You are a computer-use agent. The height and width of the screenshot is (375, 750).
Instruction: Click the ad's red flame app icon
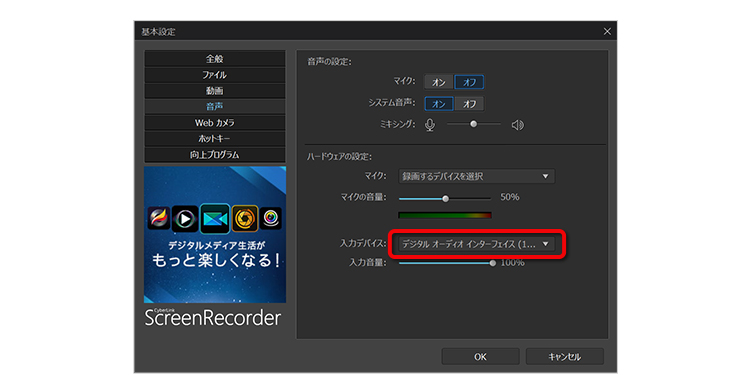(158, 219)
